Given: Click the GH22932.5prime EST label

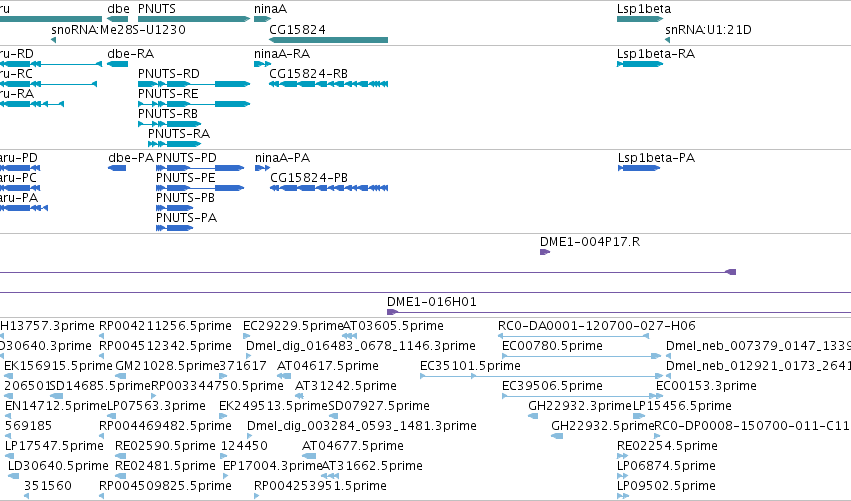Looking at the screenshot, I should pyautogui.click(x=603, y=426).
